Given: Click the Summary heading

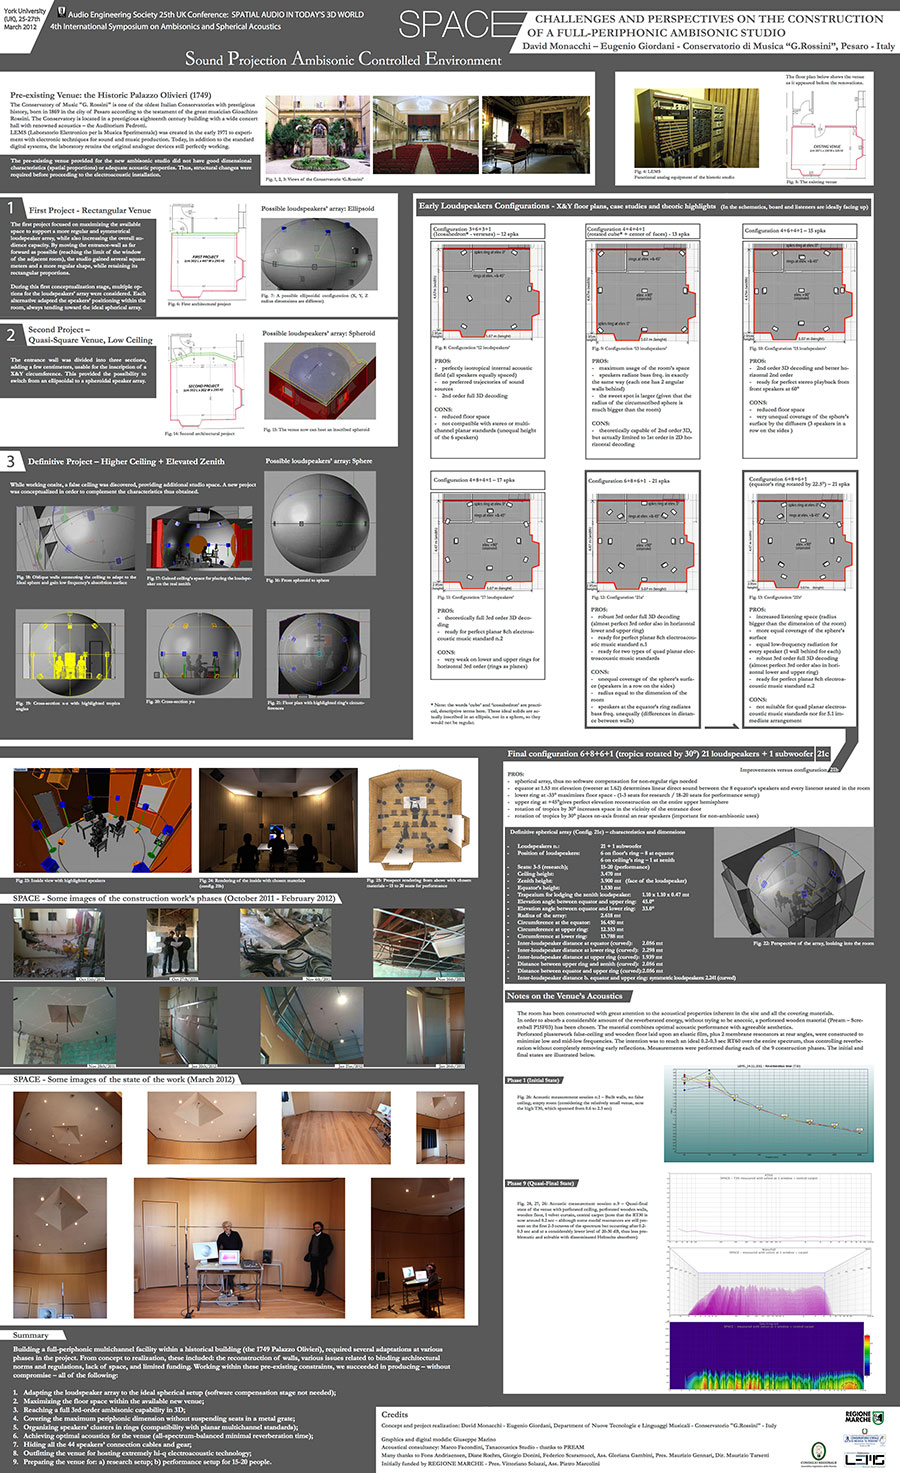Looking at the screenshot, I should tap(30, 1335).
